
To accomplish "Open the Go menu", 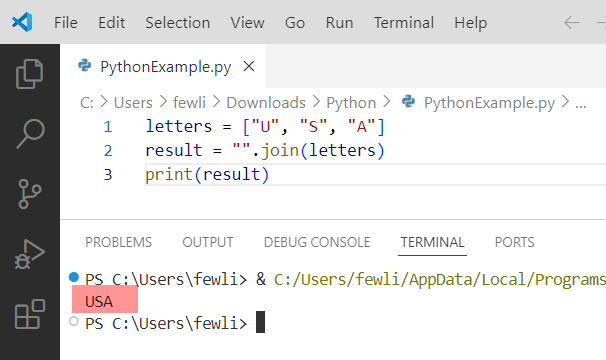I will [x=295, y=22].
